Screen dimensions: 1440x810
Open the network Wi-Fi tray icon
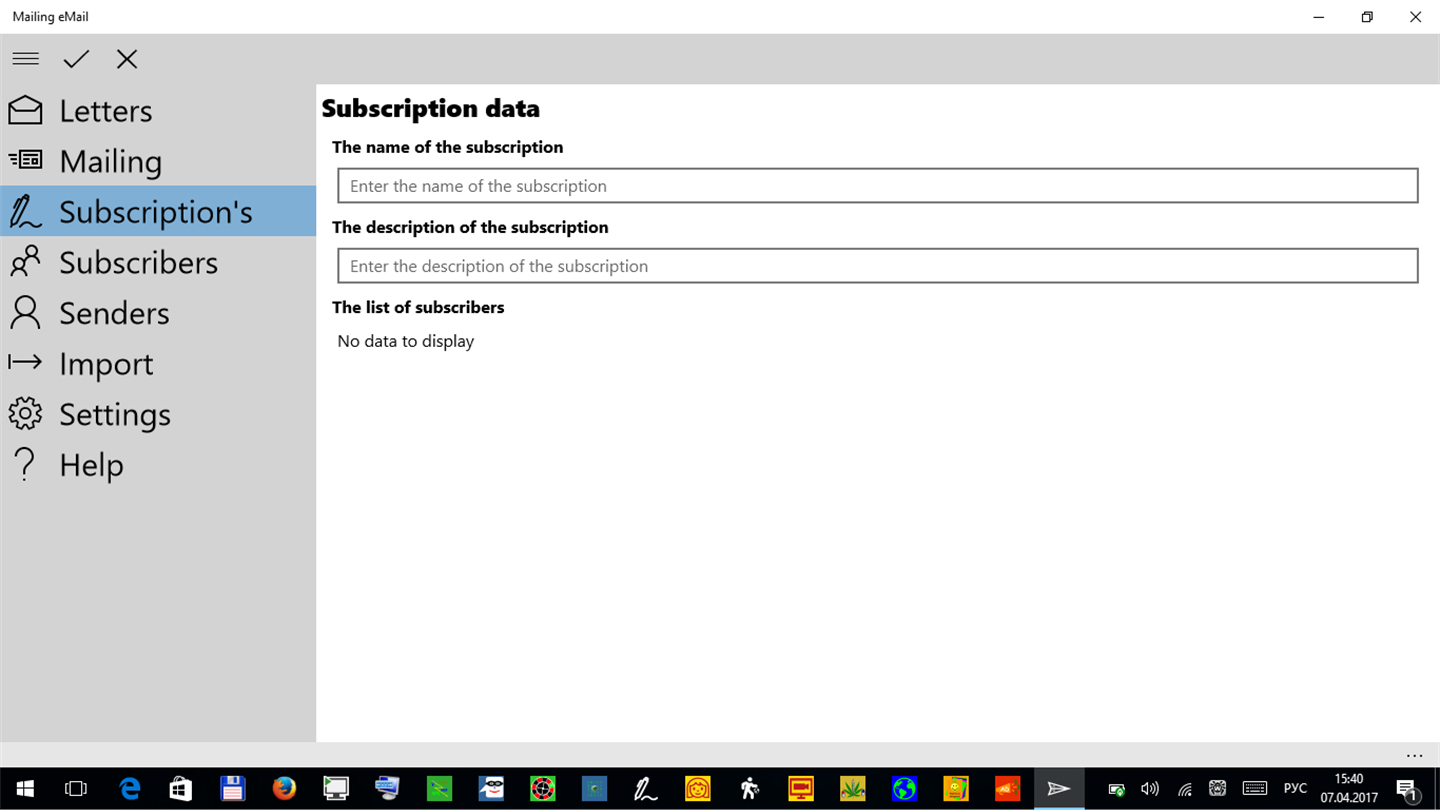tap(1184, 789)
